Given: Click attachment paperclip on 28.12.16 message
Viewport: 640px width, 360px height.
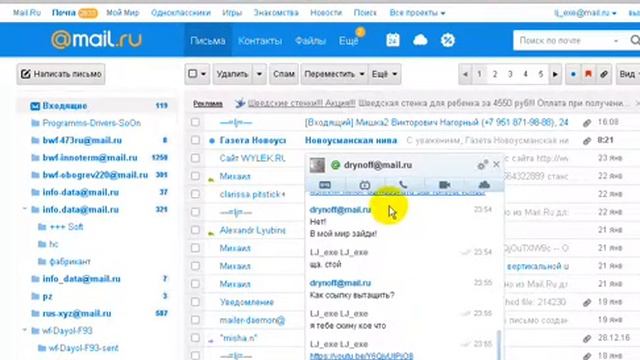Looking at the screenshot, I should (587, 338).
